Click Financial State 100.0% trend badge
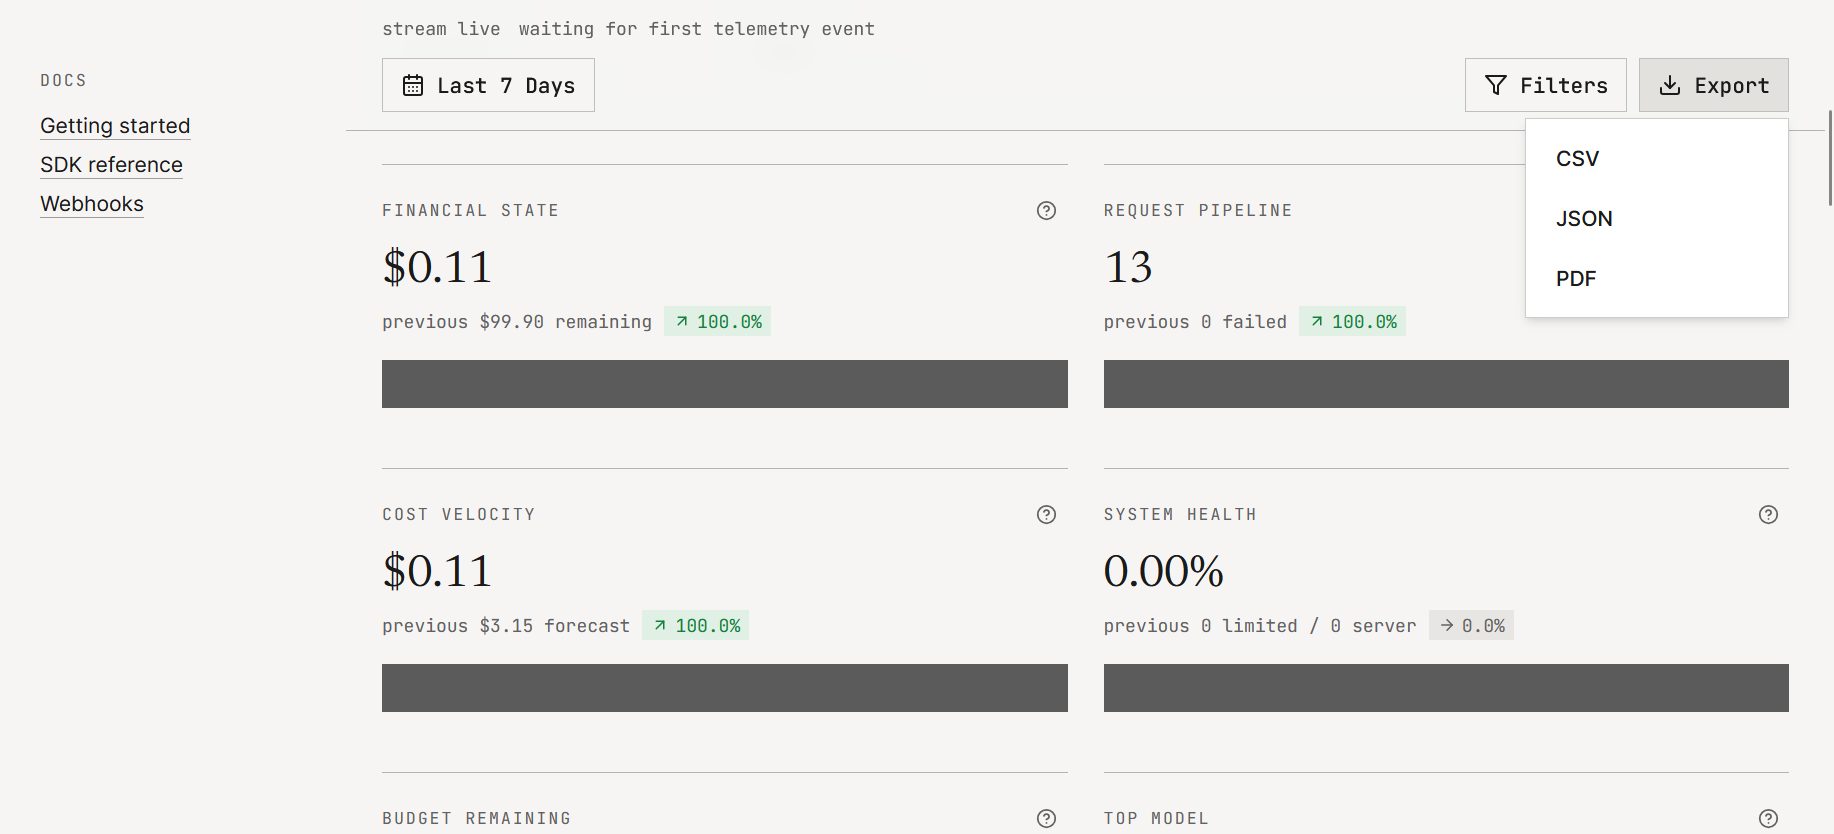 click(718, 322)
